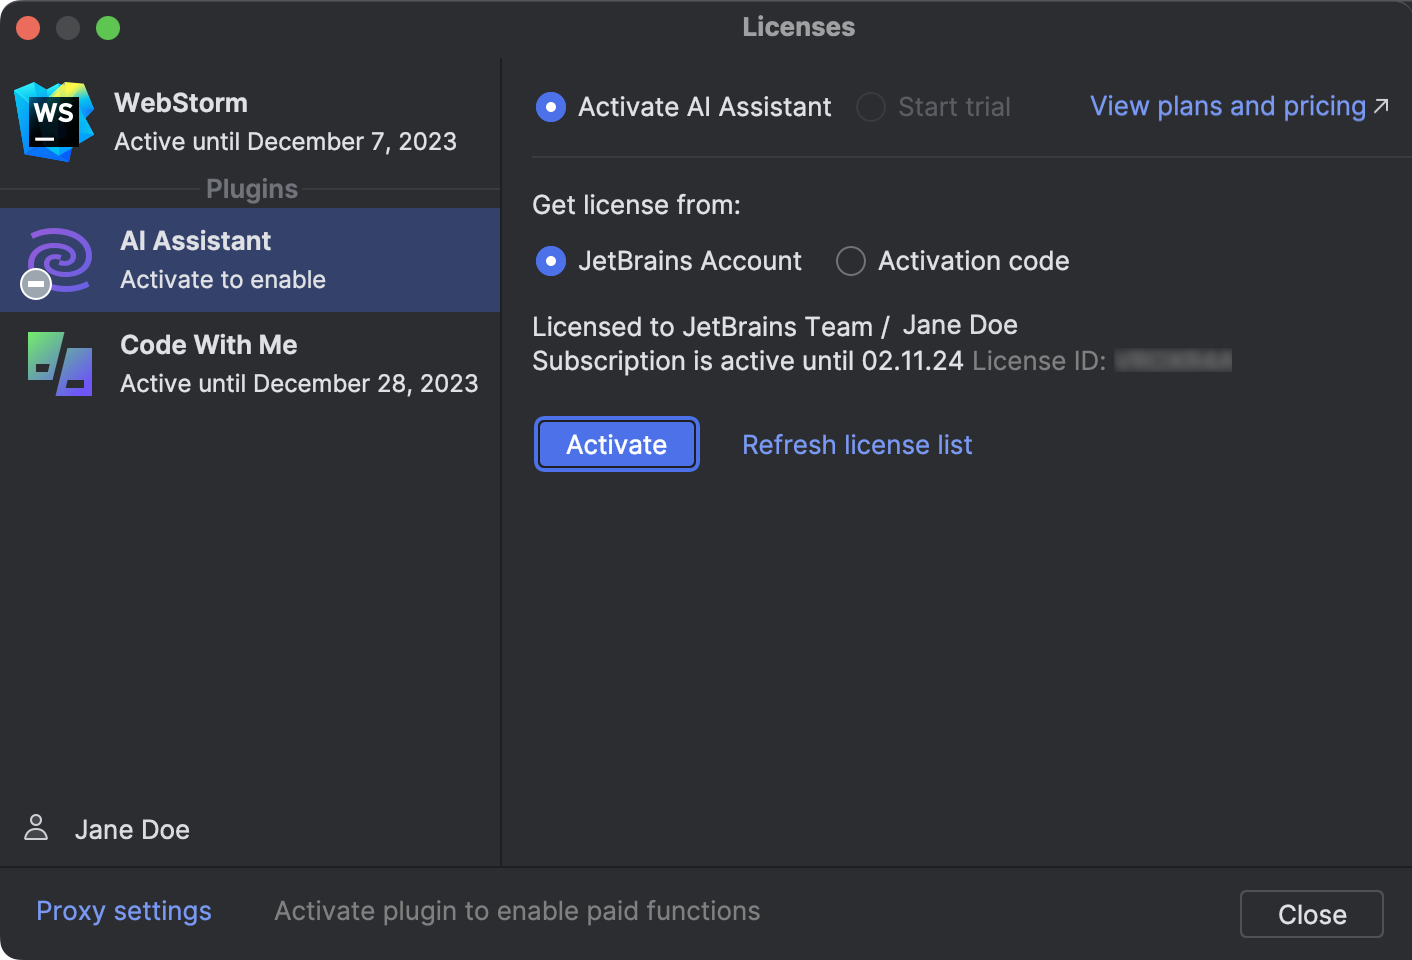
Task: Click the Code With Me plugin icon
Action: point(58,364)
